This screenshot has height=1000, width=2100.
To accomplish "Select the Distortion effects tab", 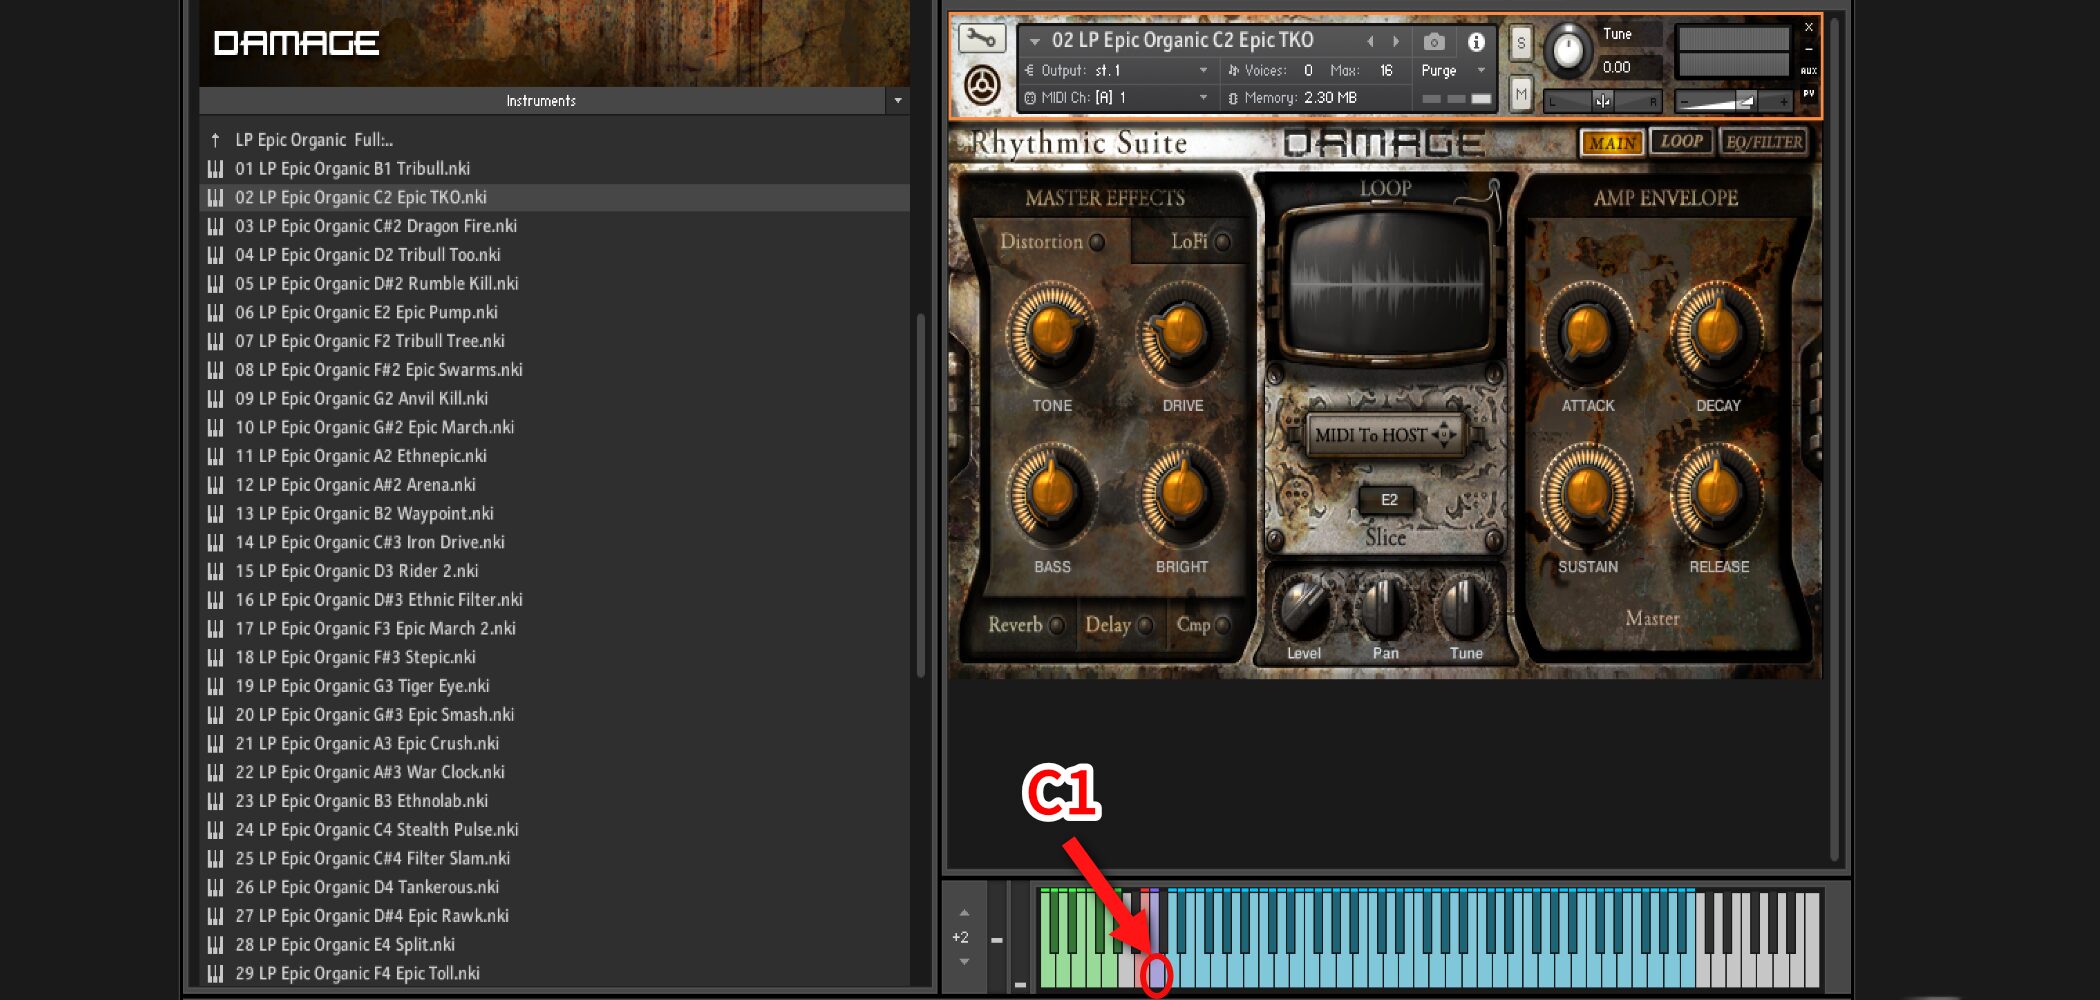I will tap(1041, 242).
